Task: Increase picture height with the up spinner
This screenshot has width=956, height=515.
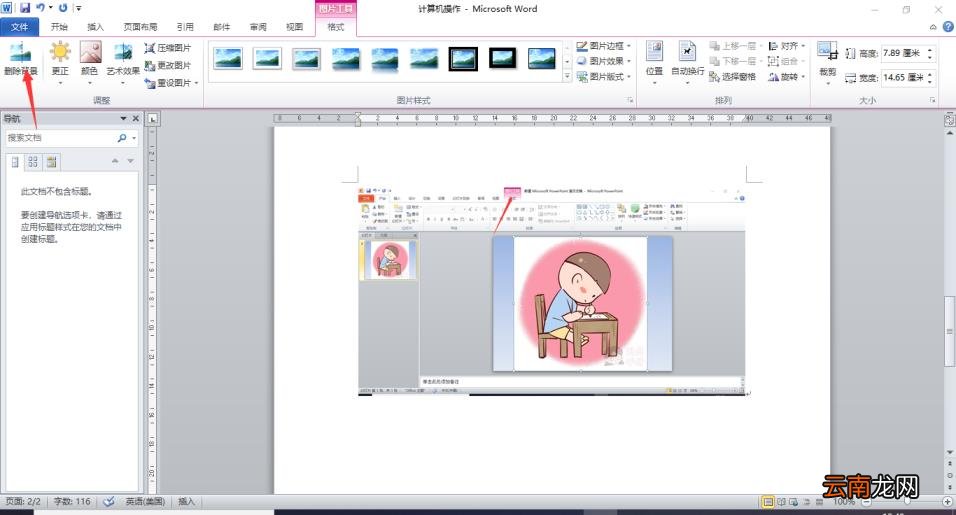Action: point(930,50)
